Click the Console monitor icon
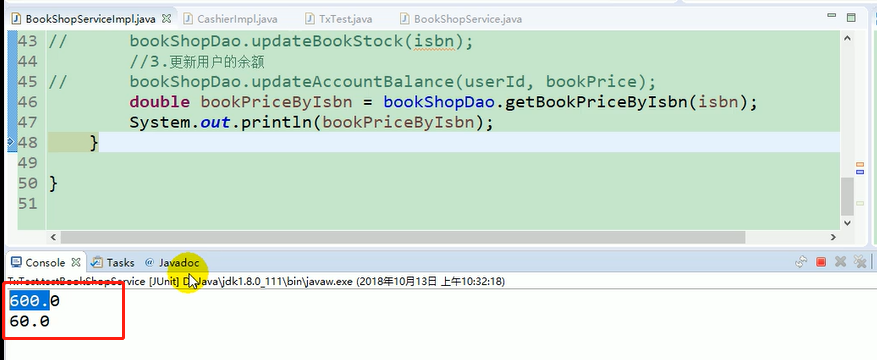The width and height of the screenshot is (877, 360). coord(16,262)
